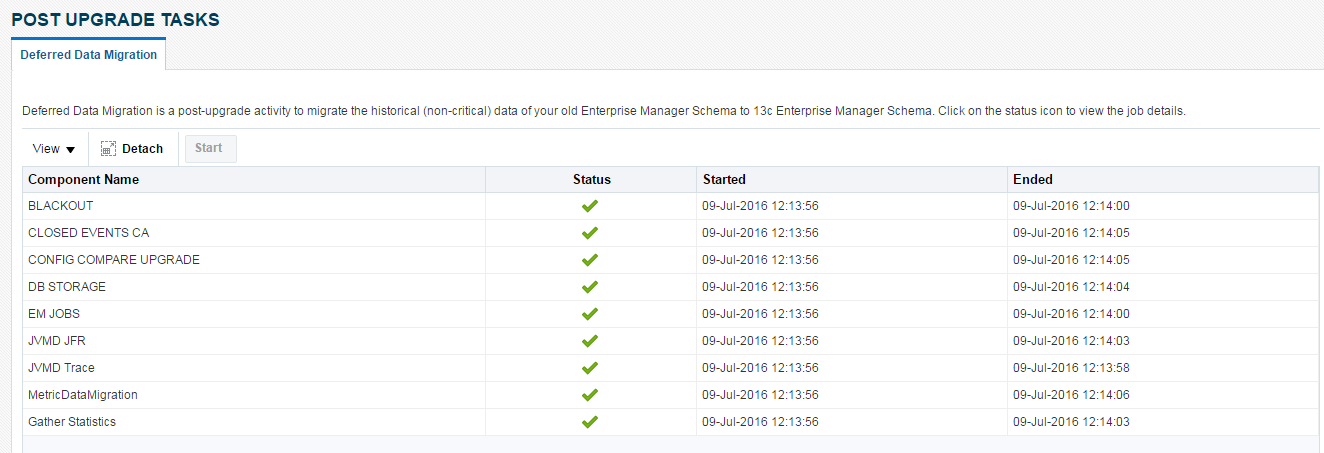Sort by Component Name column header
Image resolution: width=1324 pixels, height=453 pixels.
(x=84, y=180)
